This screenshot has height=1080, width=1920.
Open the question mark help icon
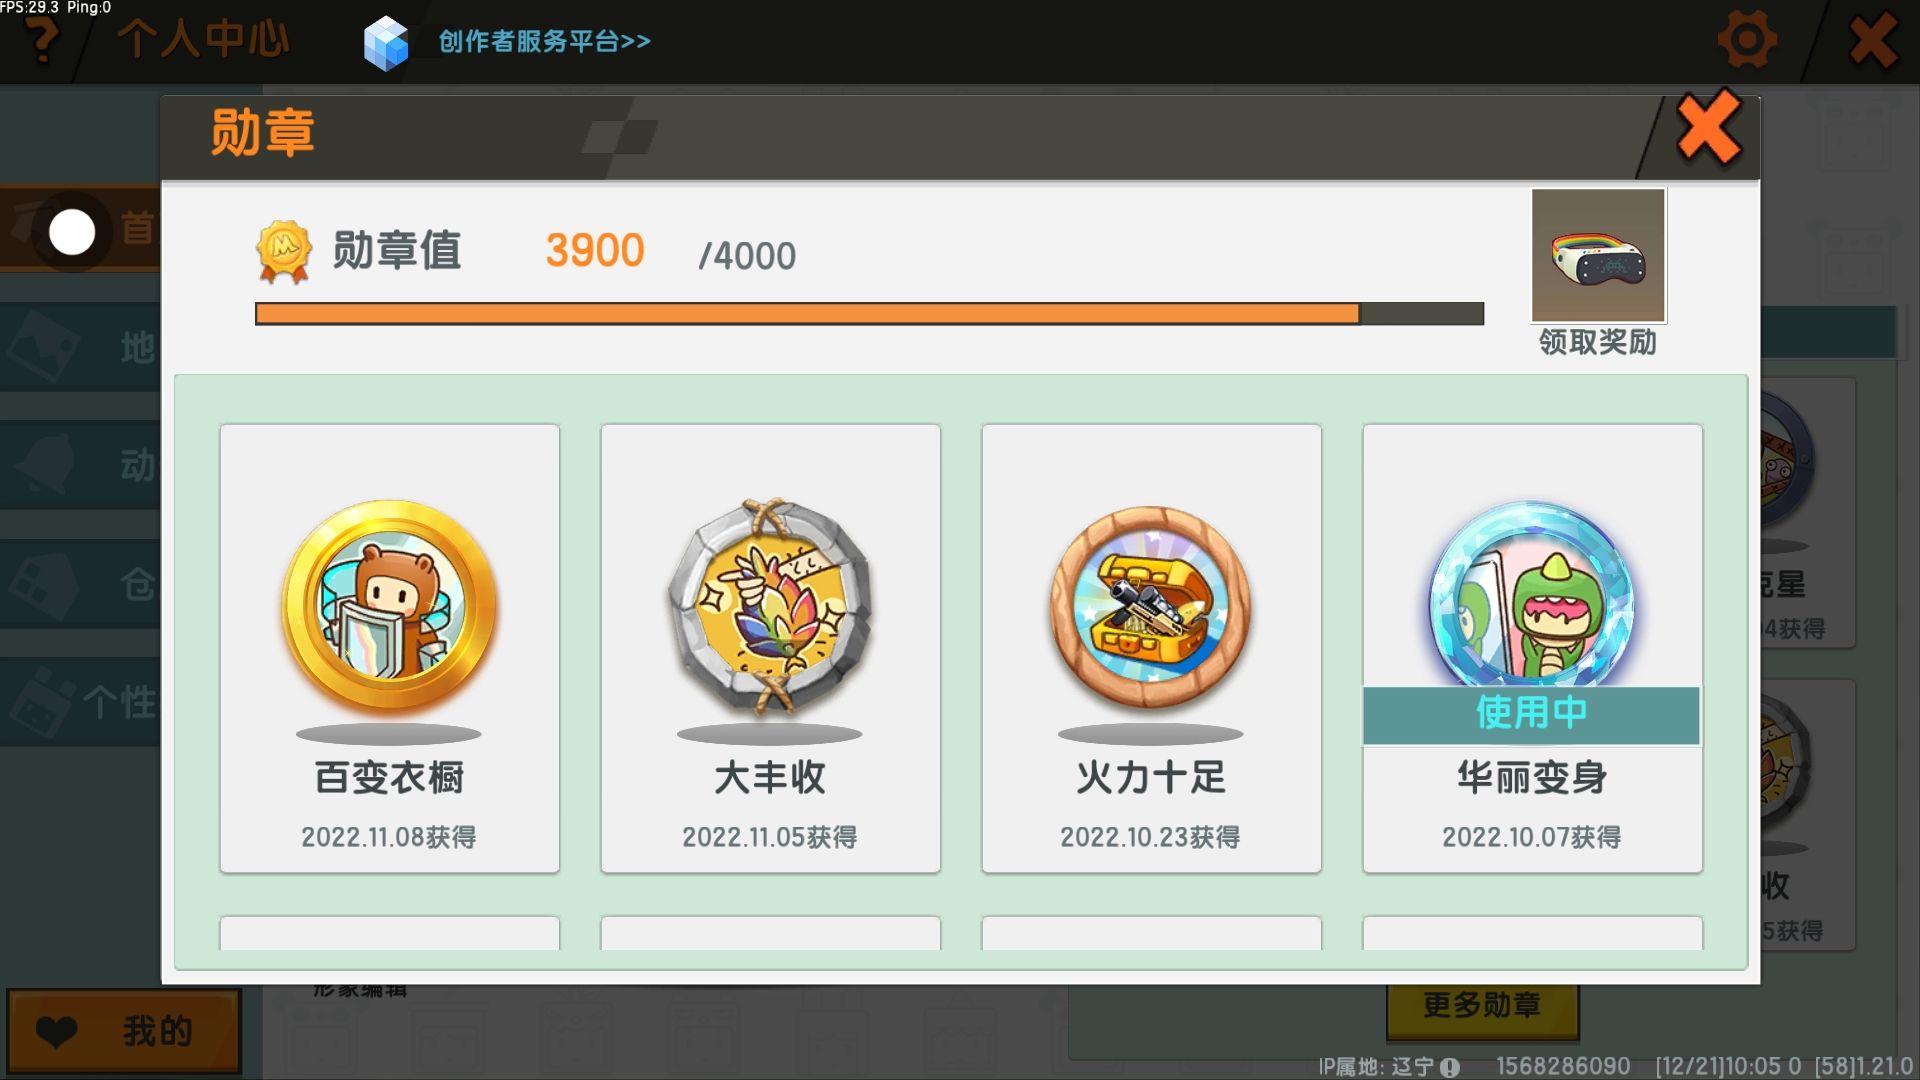pyautogui.click(x=42, y=40)
